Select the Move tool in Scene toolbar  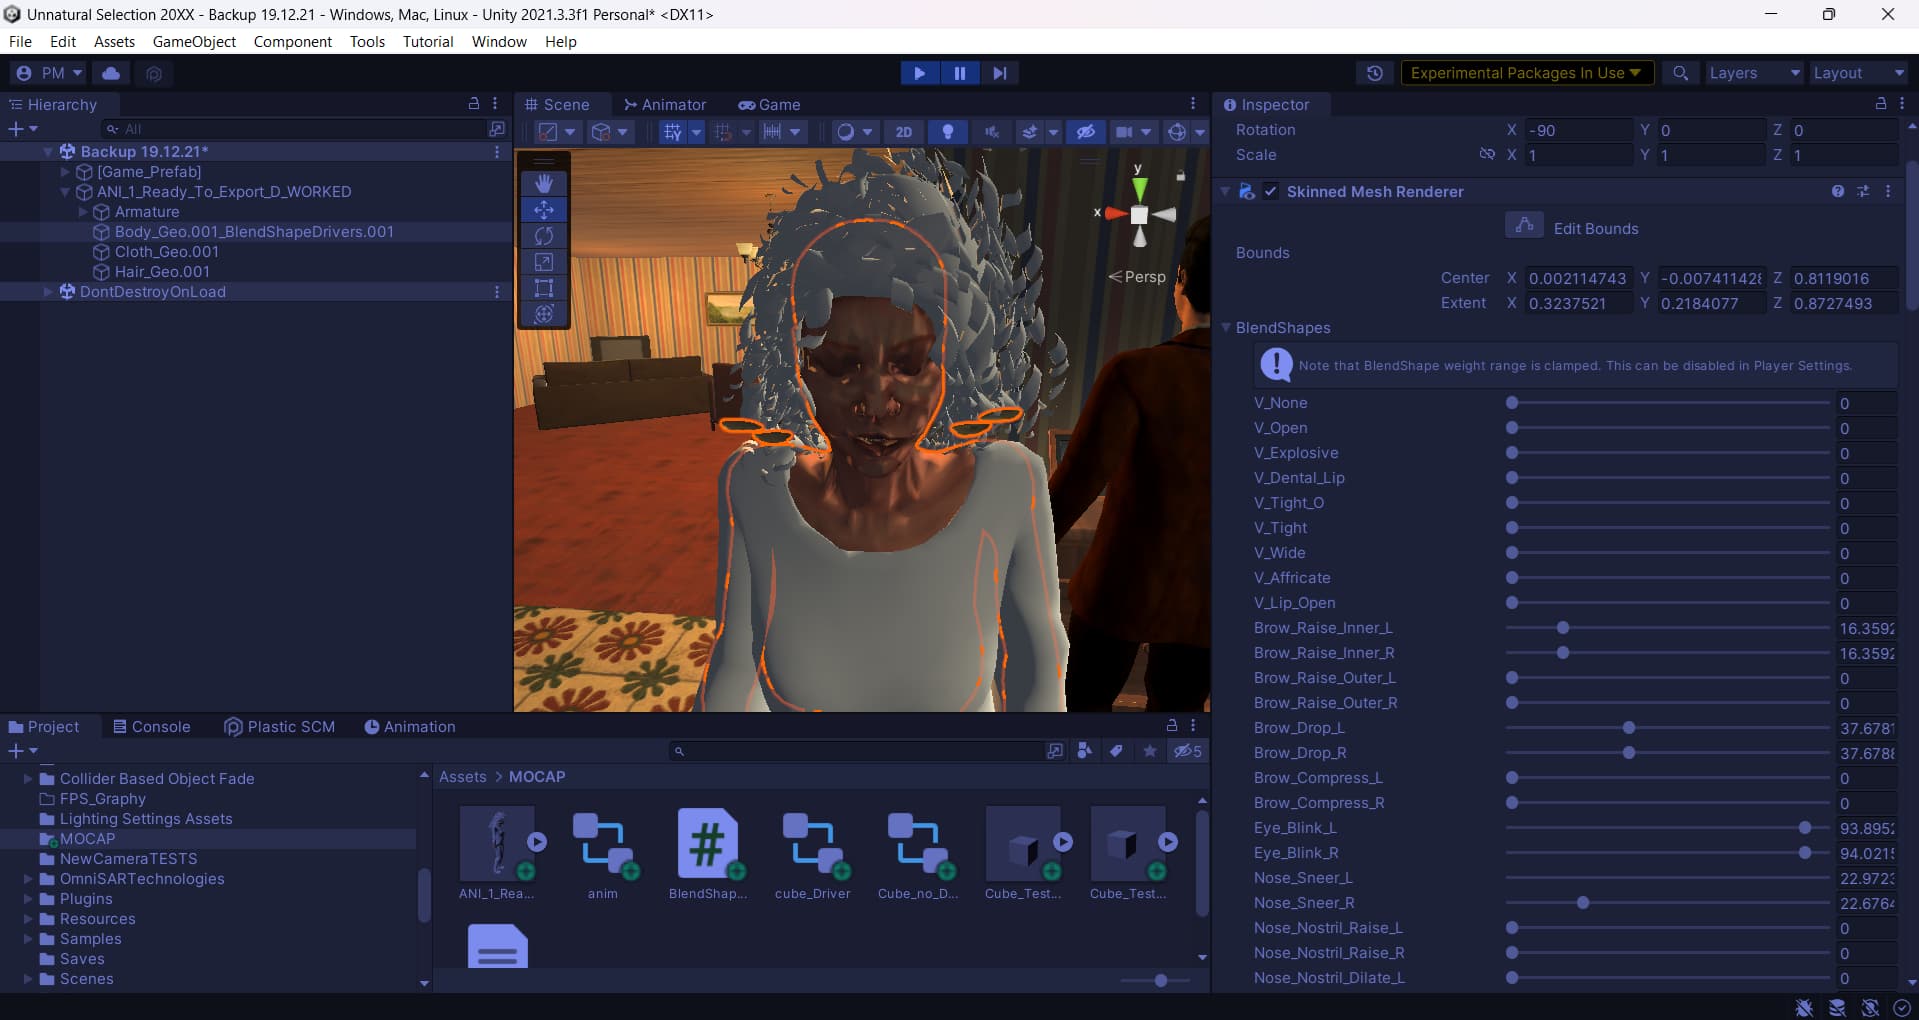pos(544,209)
